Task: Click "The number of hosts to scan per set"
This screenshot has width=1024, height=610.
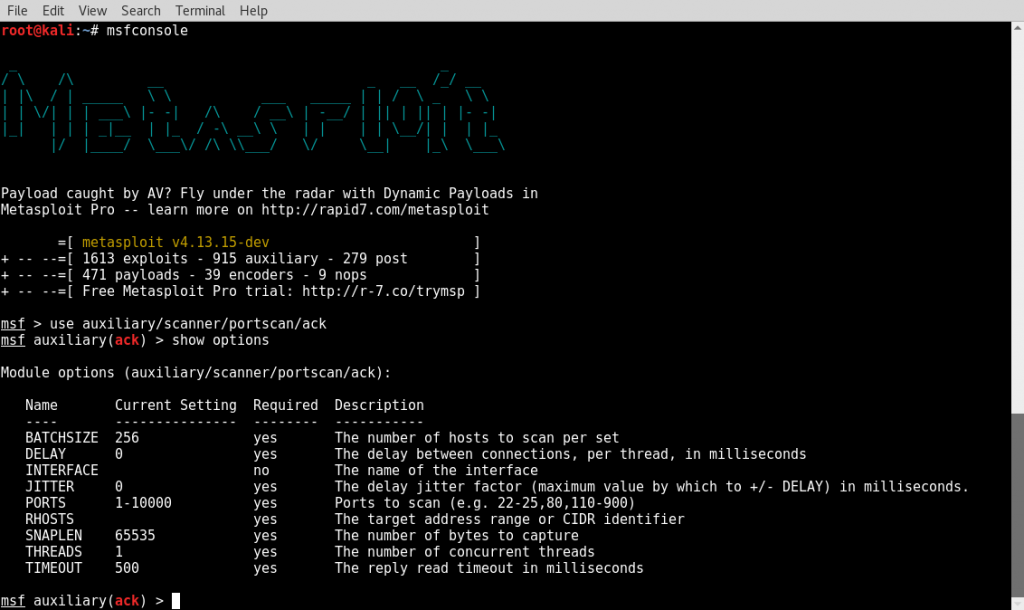Action: [x=477, y=438]
